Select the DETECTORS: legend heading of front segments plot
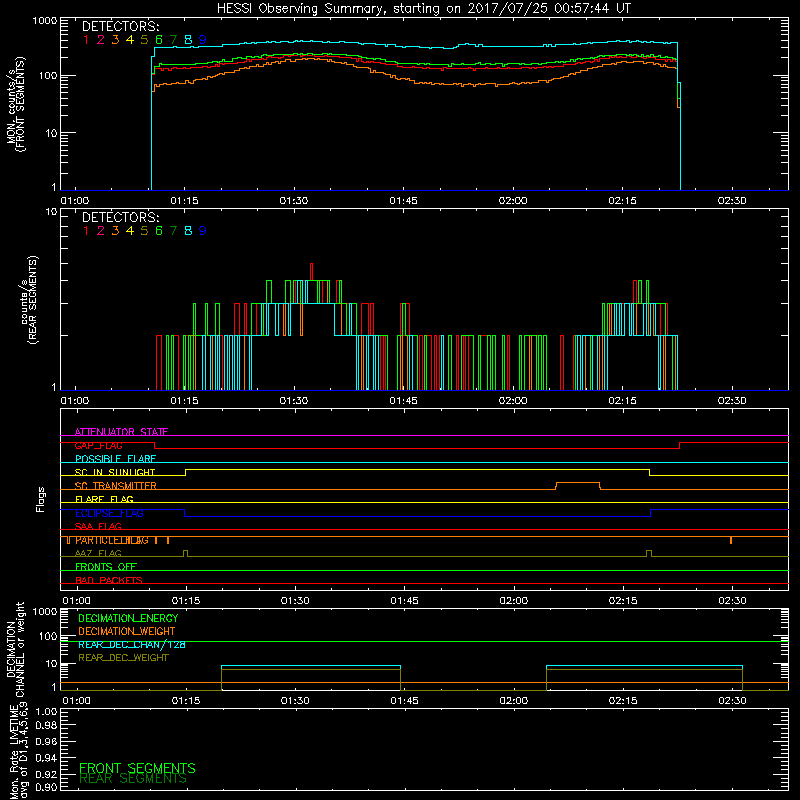 [x=121, y=26]
